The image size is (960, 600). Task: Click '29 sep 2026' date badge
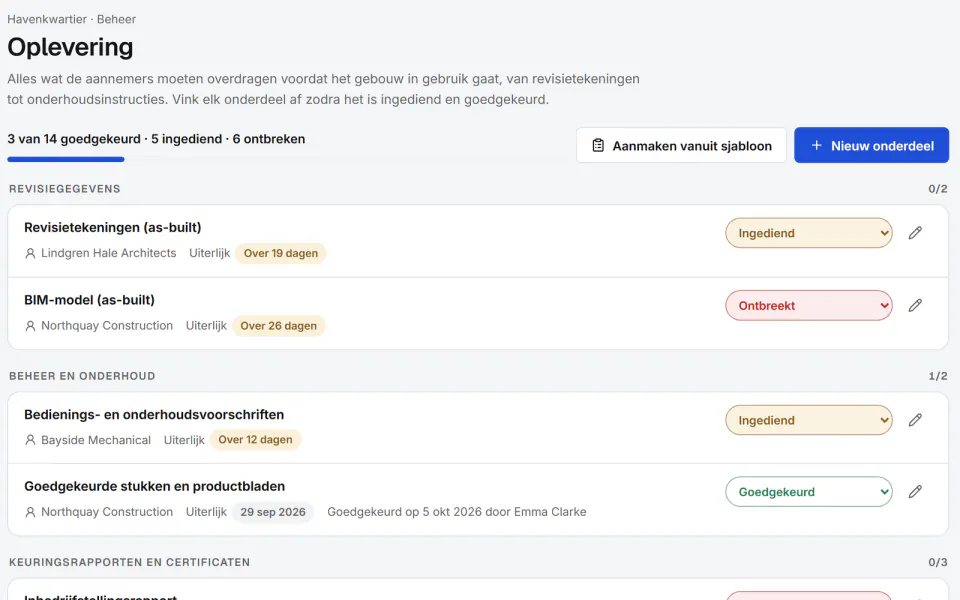point(272,512)
